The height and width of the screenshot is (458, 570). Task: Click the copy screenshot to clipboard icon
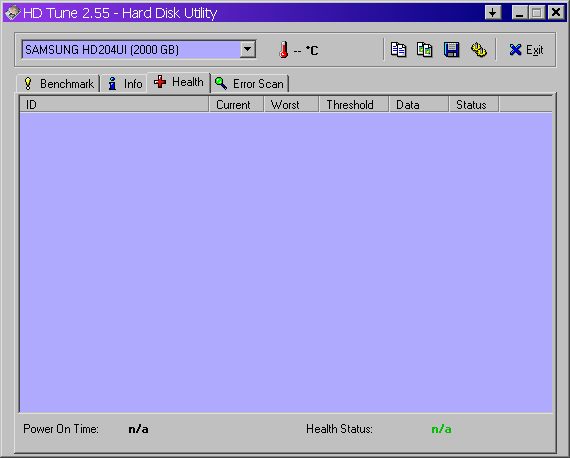click(x=425, y=49)
